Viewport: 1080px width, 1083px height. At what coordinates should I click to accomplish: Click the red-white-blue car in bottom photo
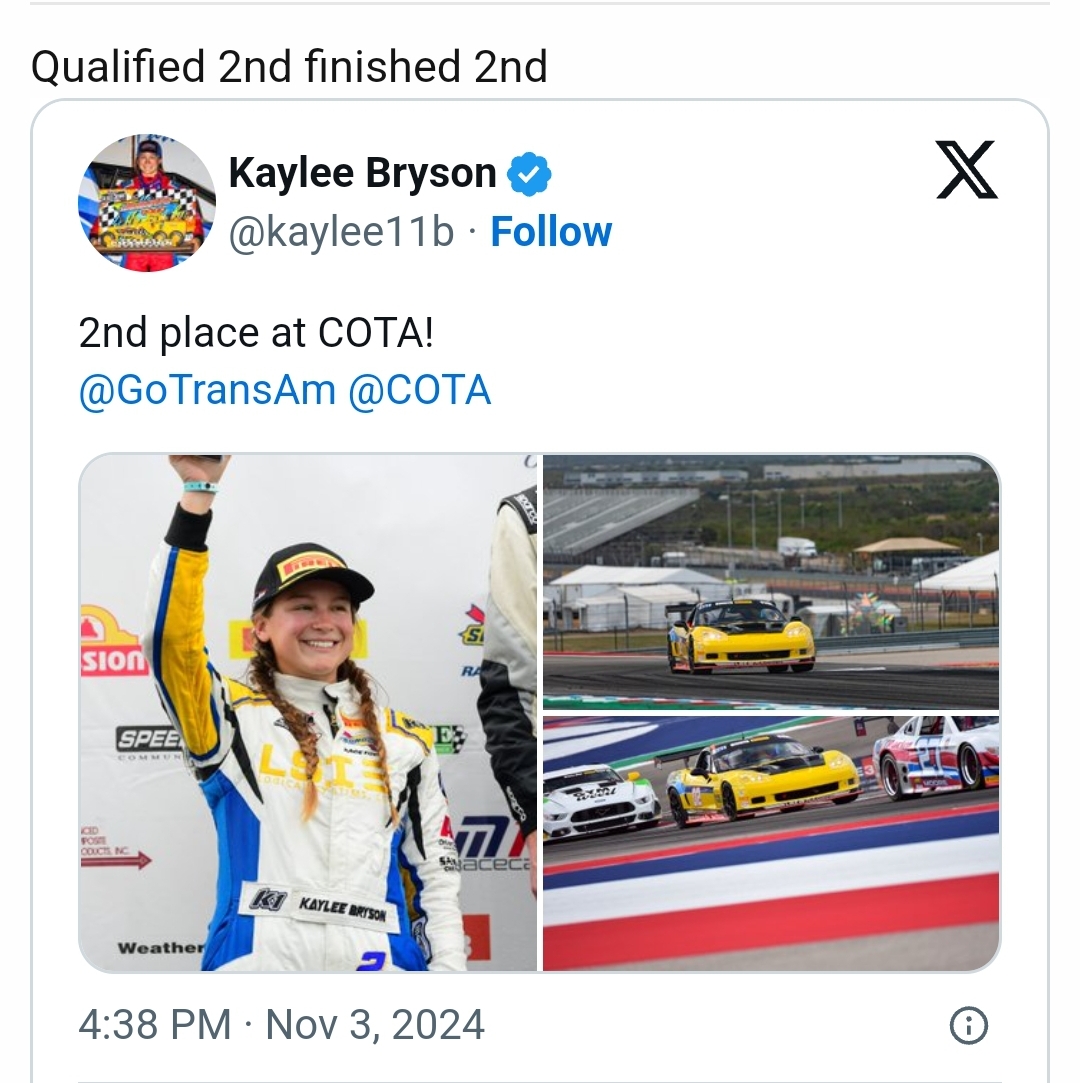tap(936, 755)
